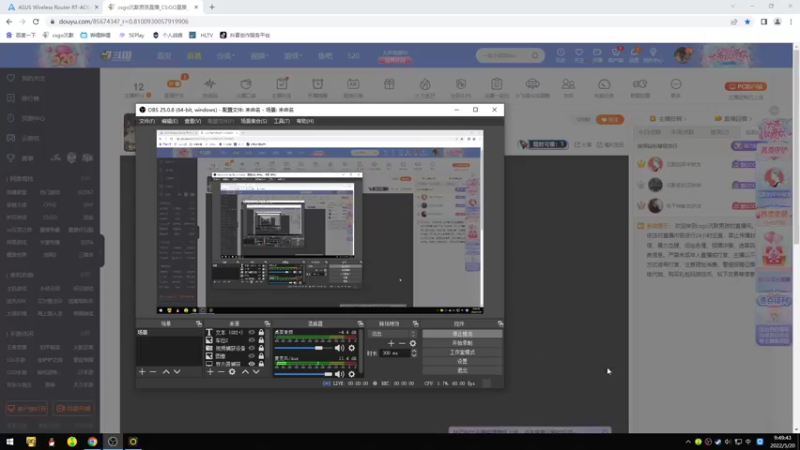800x450 pixels.
Task: Click the 300 ms duration input field
Action: [x=395, y=353]
